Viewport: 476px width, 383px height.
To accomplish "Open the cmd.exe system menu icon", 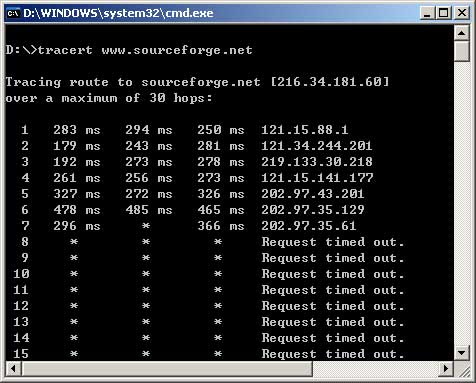I will pyautogui.click(x=13, y=13).
